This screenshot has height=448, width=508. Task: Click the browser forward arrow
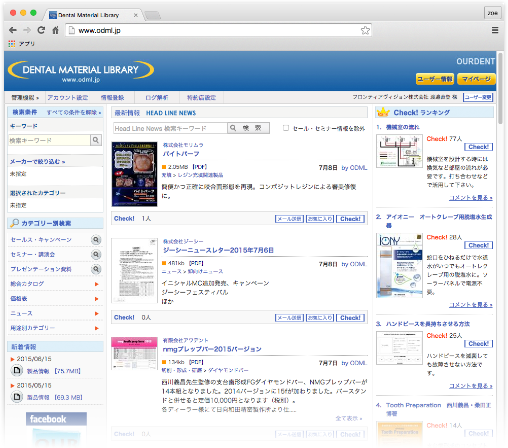click(27, 30)
